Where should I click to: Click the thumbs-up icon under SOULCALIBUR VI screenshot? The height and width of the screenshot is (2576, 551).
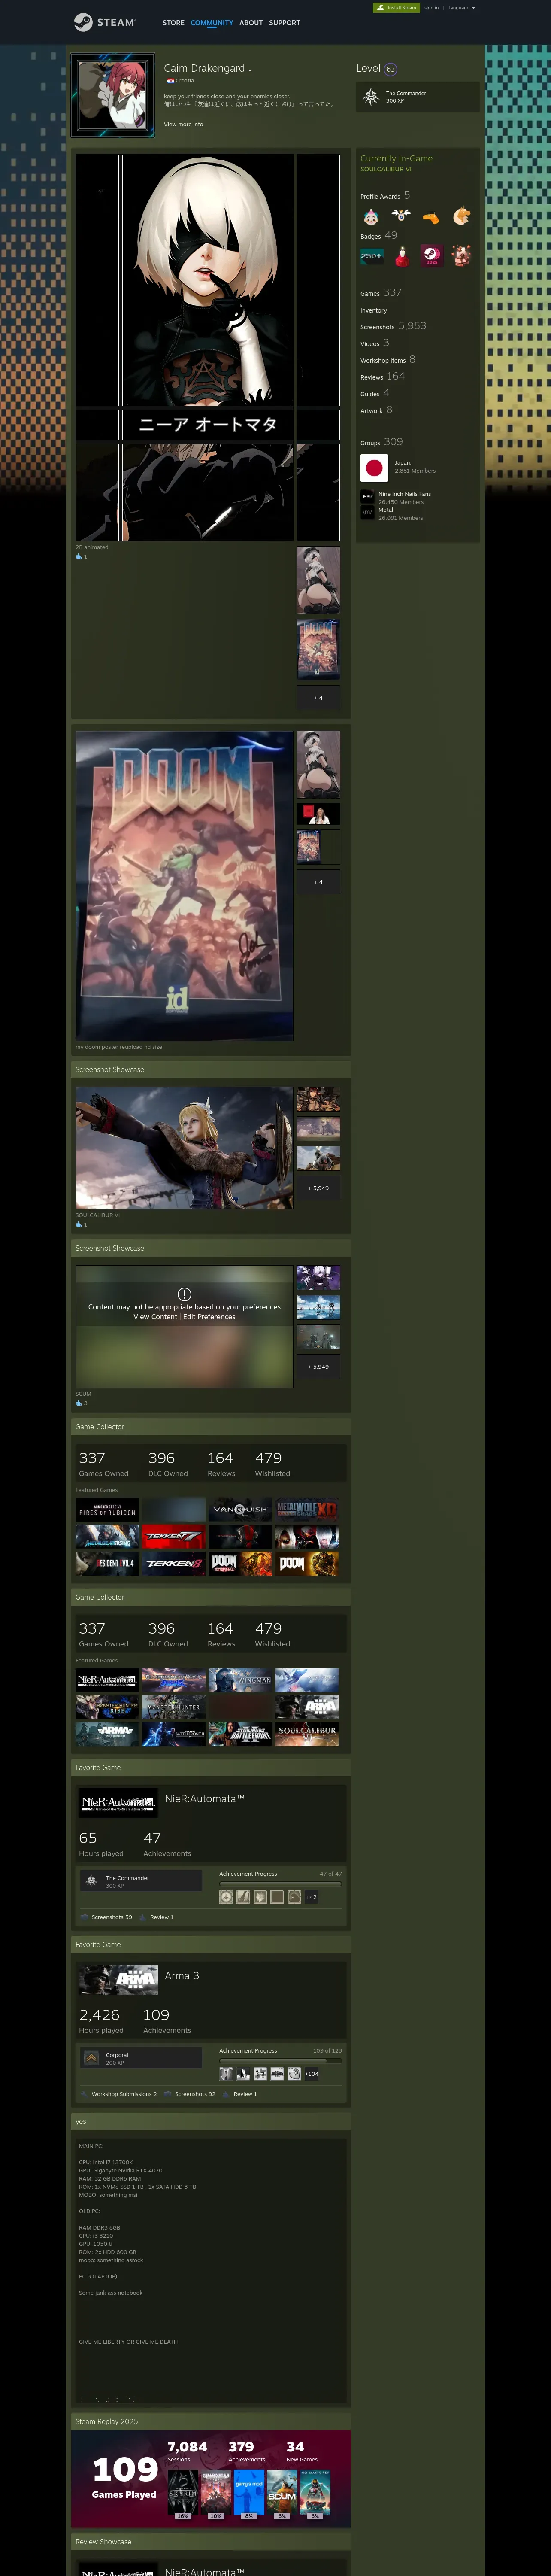tap(79, 1224)
